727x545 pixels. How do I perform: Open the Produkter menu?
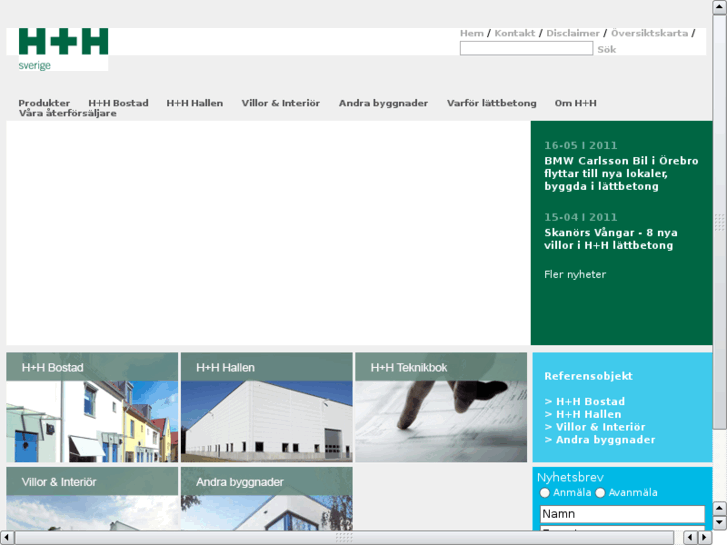coord(44,103)
